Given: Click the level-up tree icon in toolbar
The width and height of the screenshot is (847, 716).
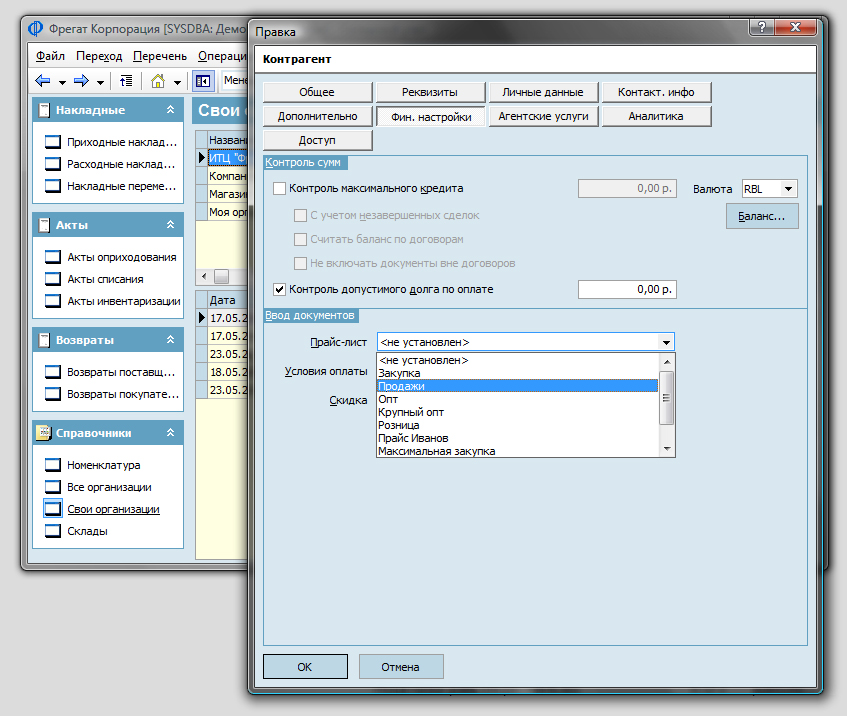Looking at the screenshot, I should click(125, 81).
